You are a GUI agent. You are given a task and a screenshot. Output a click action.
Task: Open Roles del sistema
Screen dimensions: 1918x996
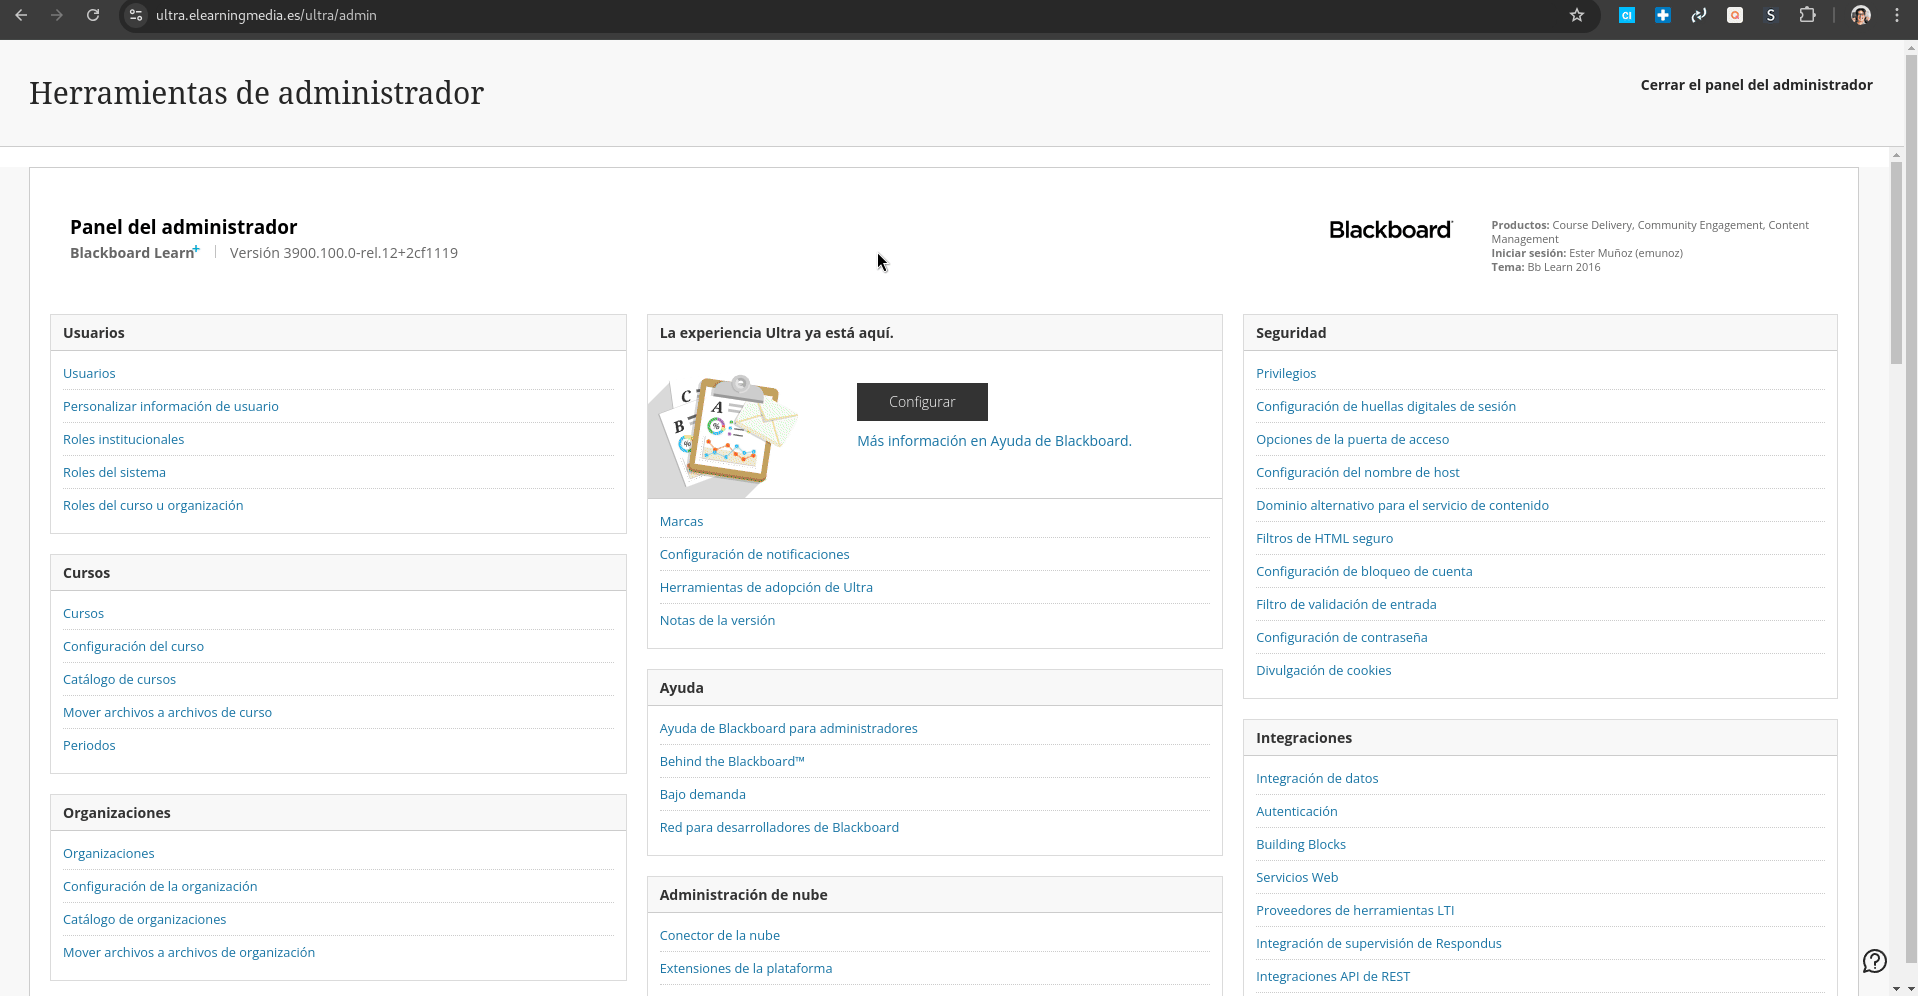click(x=114, y=472)
